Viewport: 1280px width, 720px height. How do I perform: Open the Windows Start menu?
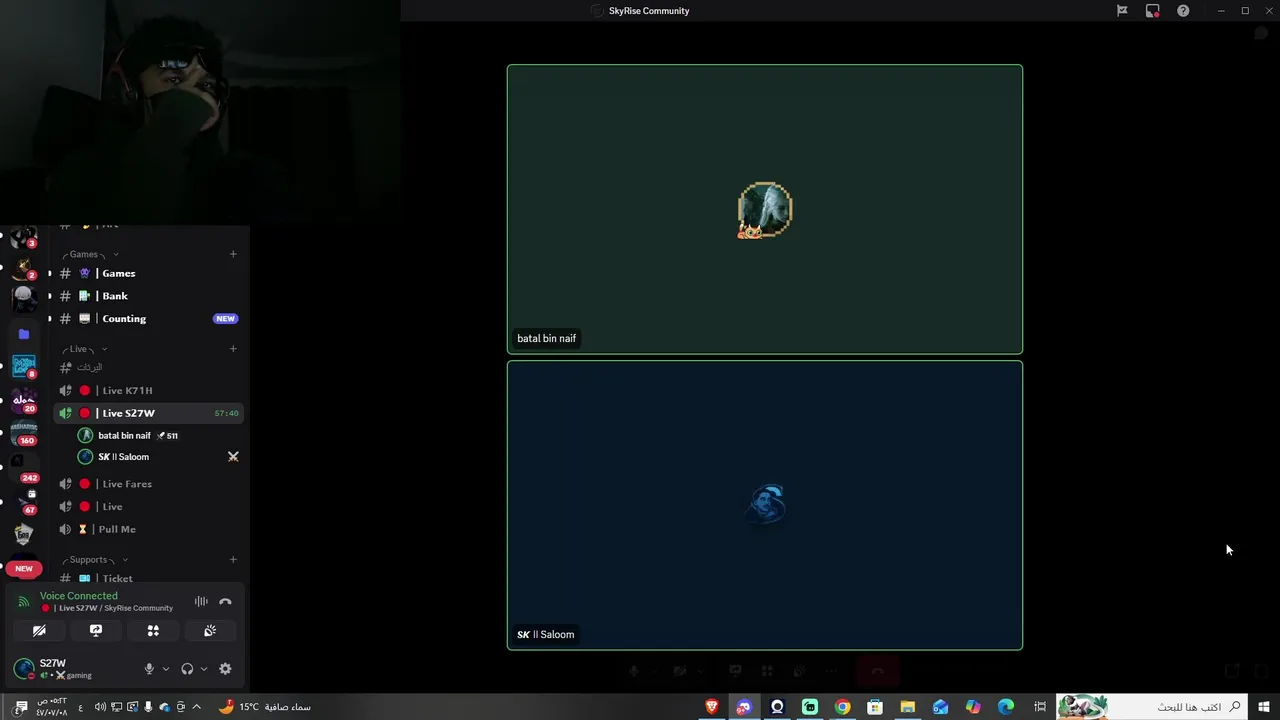pos(1264,707)
